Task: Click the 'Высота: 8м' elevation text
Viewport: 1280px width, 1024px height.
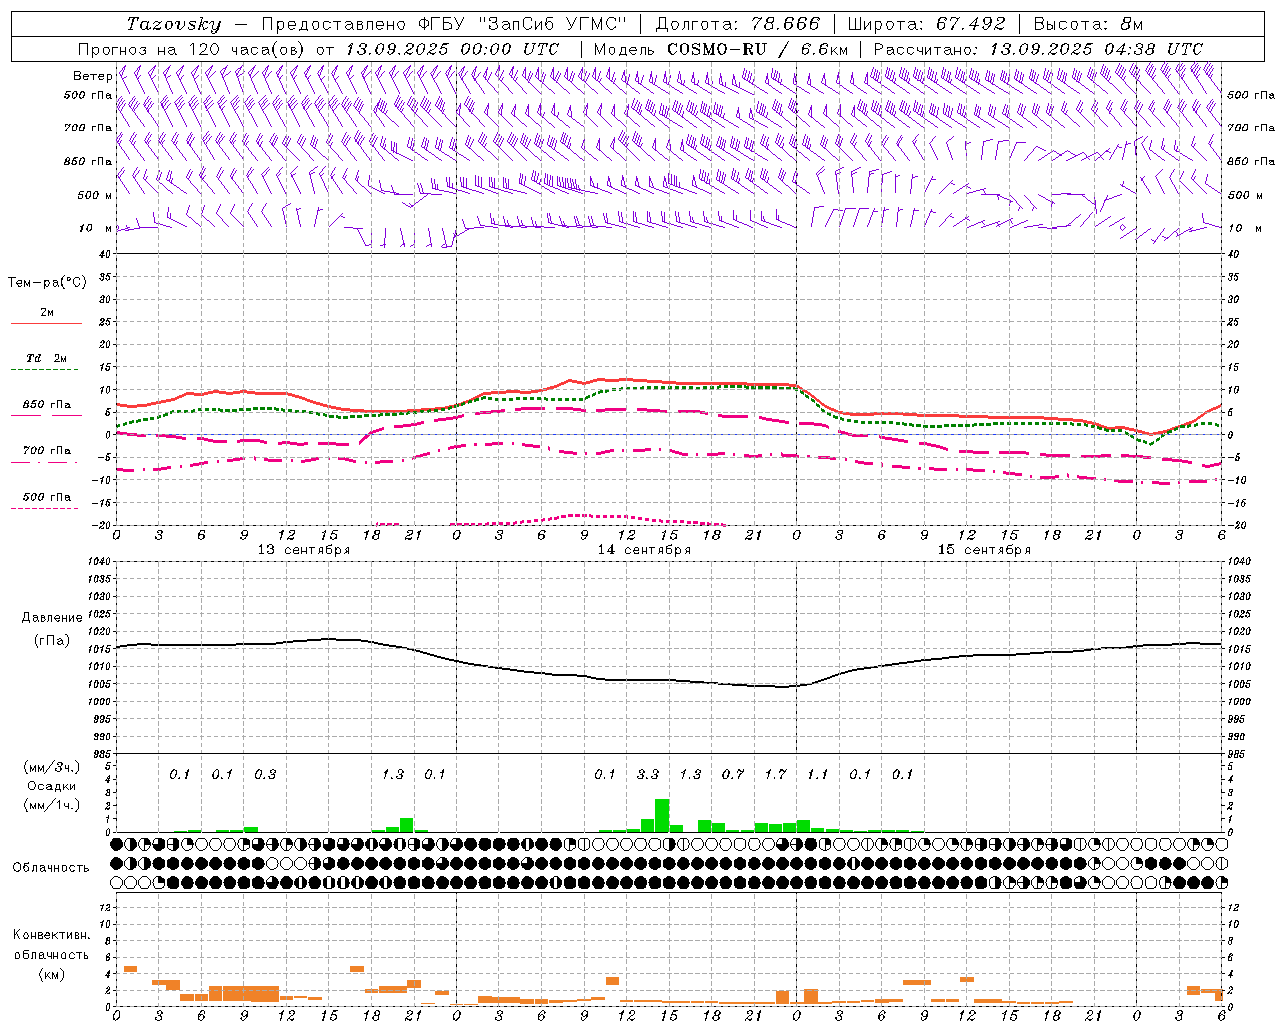Action: click(x=1088, y=24)
